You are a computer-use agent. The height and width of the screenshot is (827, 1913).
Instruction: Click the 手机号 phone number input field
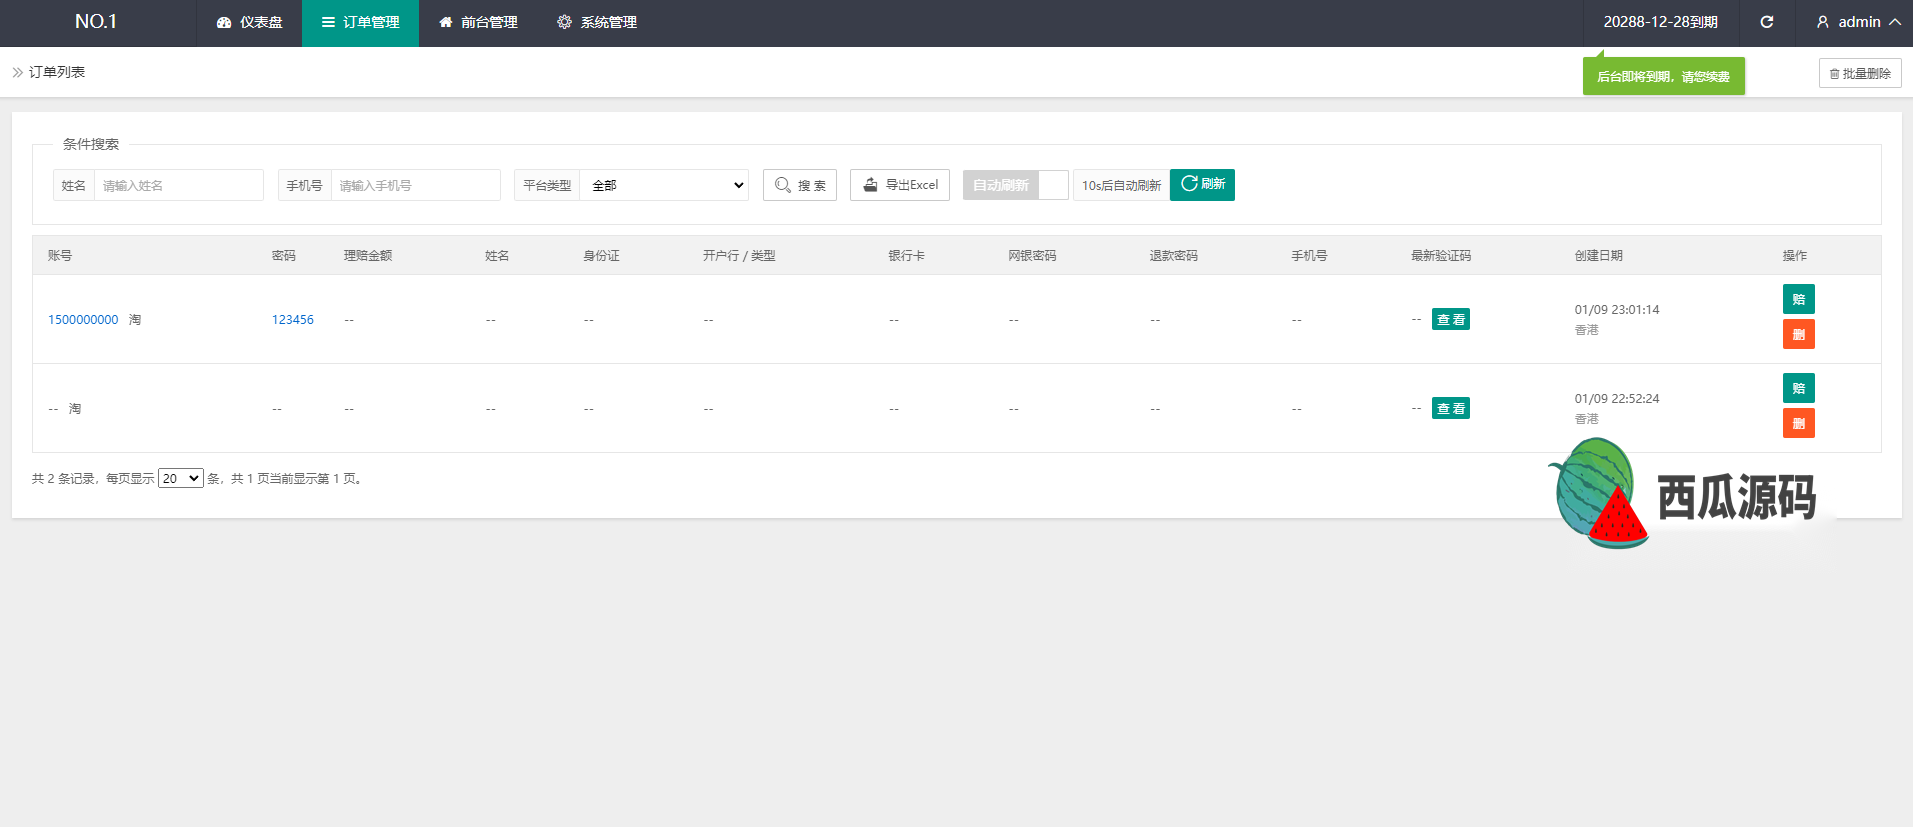coord(415,185)
